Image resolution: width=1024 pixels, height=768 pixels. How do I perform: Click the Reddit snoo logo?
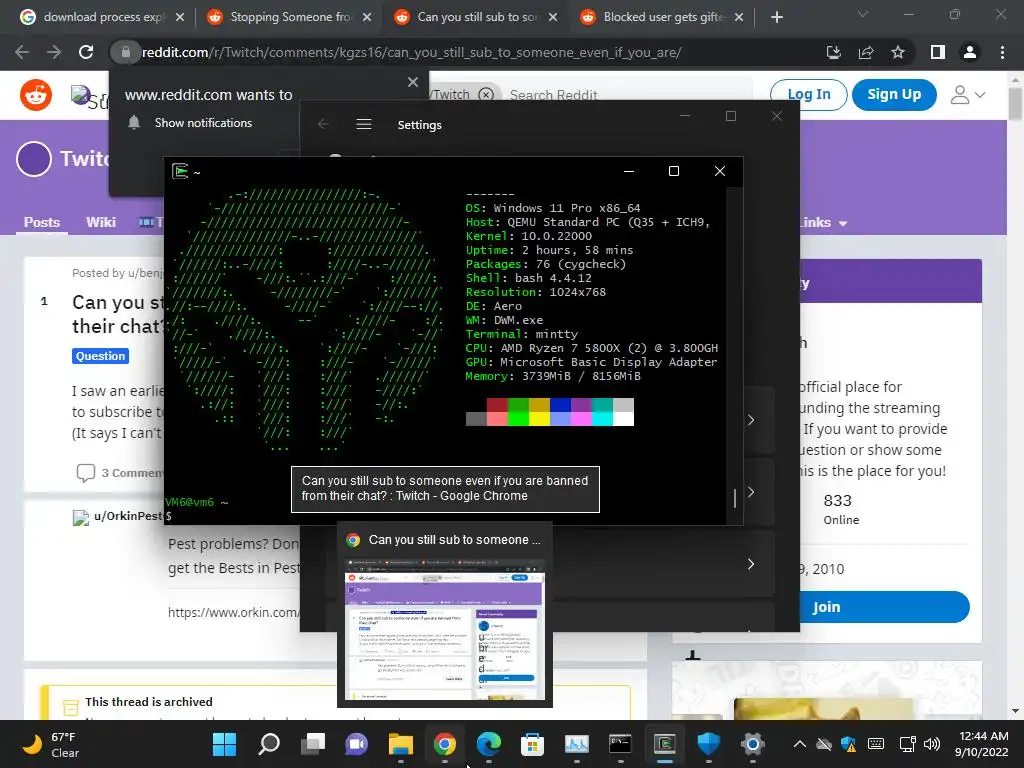tap(36, 95)
